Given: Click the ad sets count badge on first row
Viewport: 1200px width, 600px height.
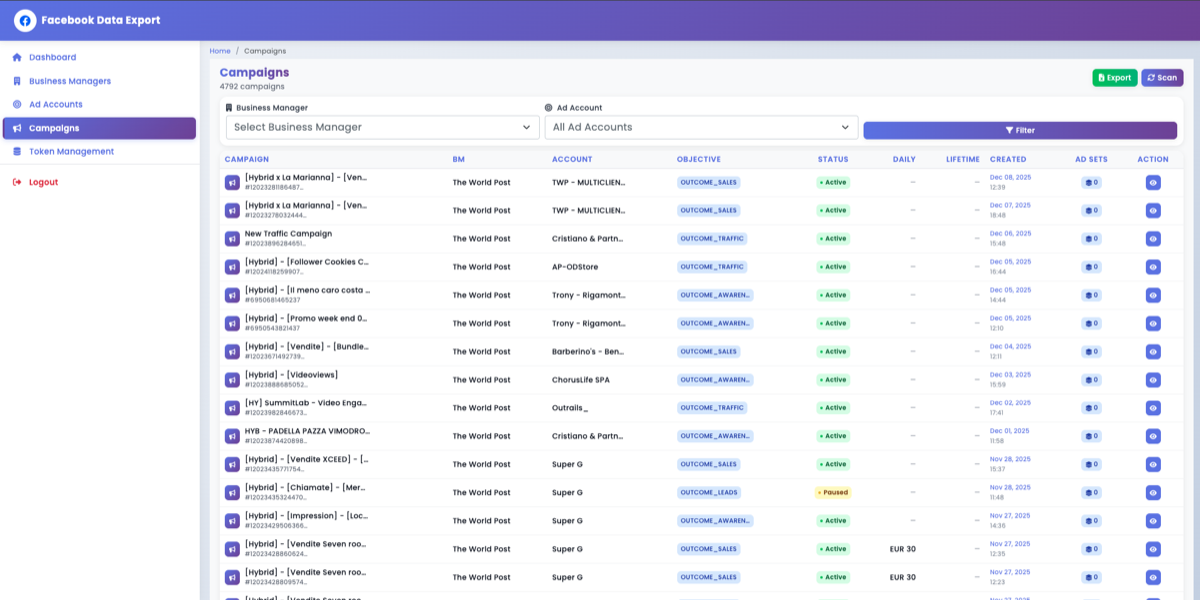Looking at the screenshot, I should (x=1088, y=183).
